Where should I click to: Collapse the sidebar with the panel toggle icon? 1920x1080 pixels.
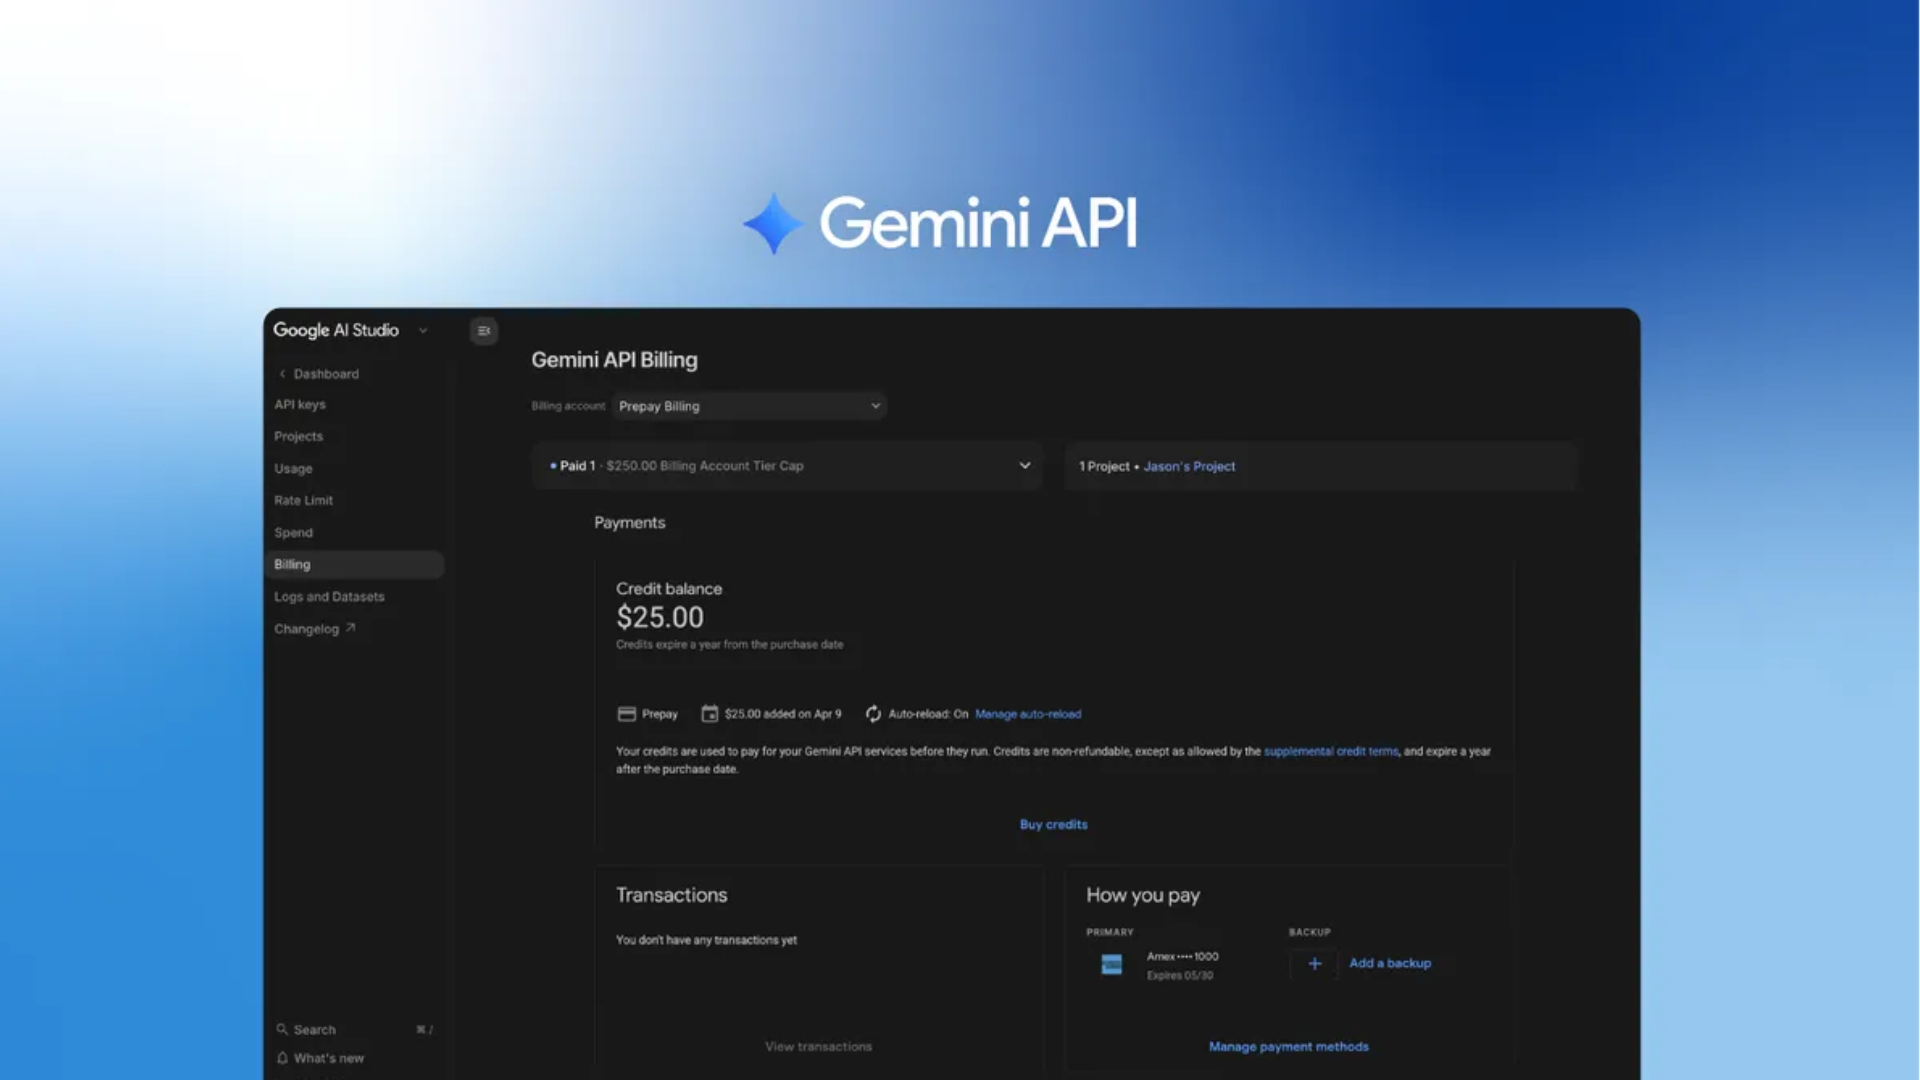point(484,331)
